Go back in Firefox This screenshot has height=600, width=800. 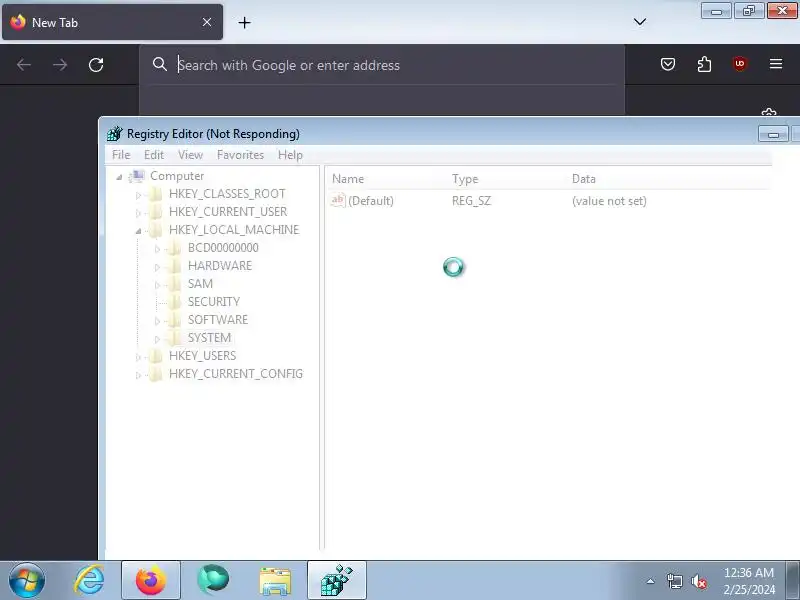24,65
